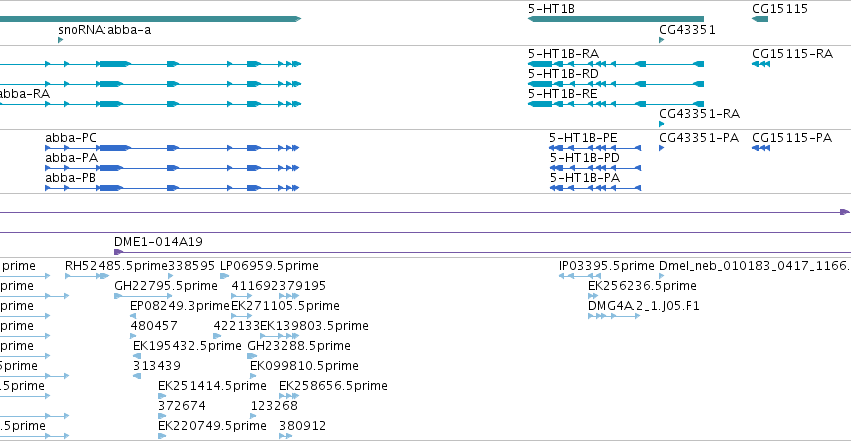Select the 338595 feature label

(192, 266)
